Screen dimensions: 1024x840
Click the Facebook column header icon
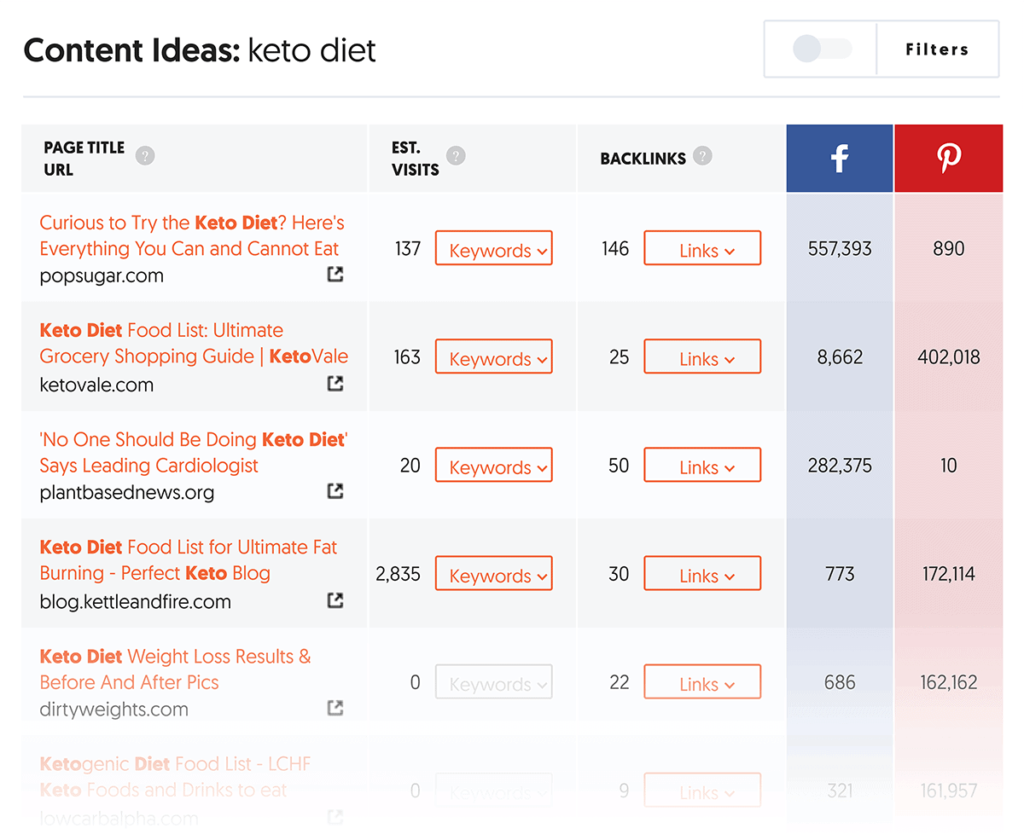[839, 158]
